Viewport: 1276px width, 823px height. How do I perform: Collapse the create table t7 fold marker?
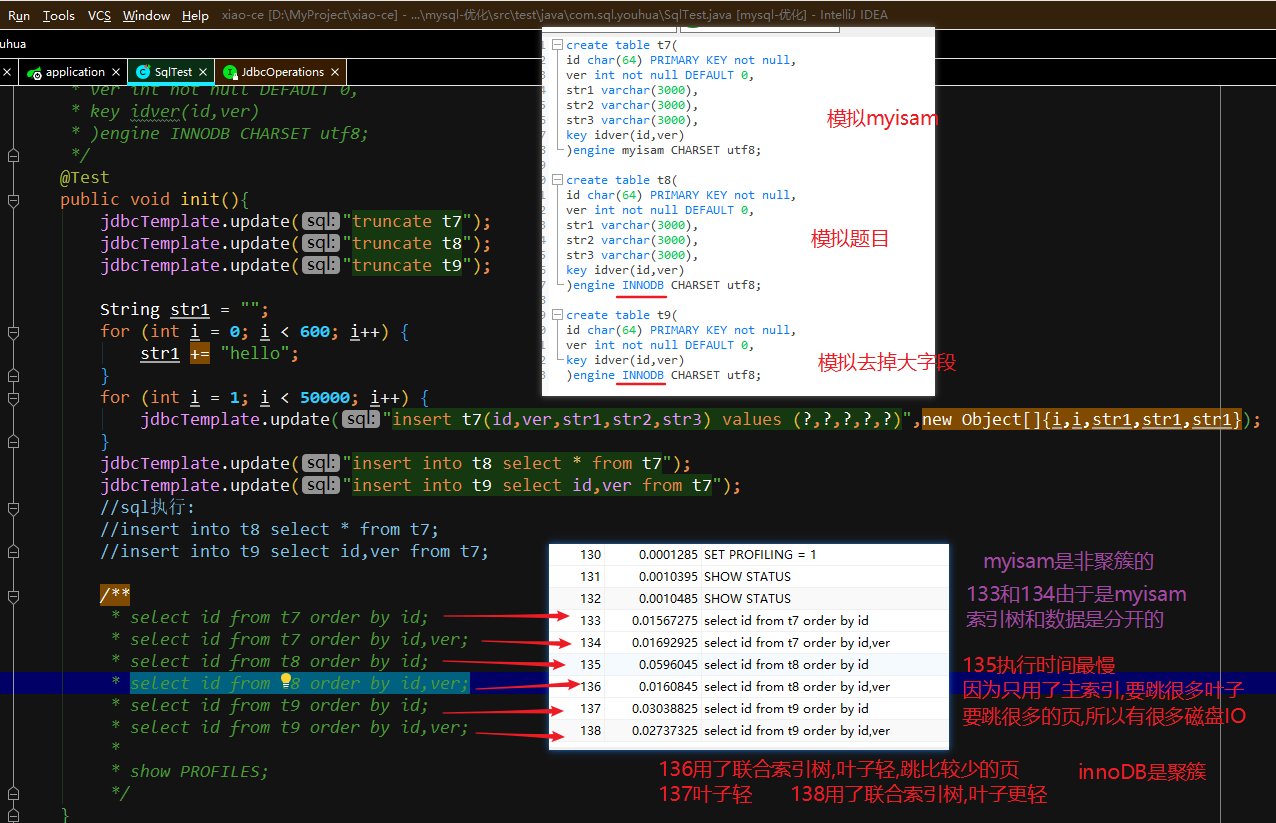[558, 45]
